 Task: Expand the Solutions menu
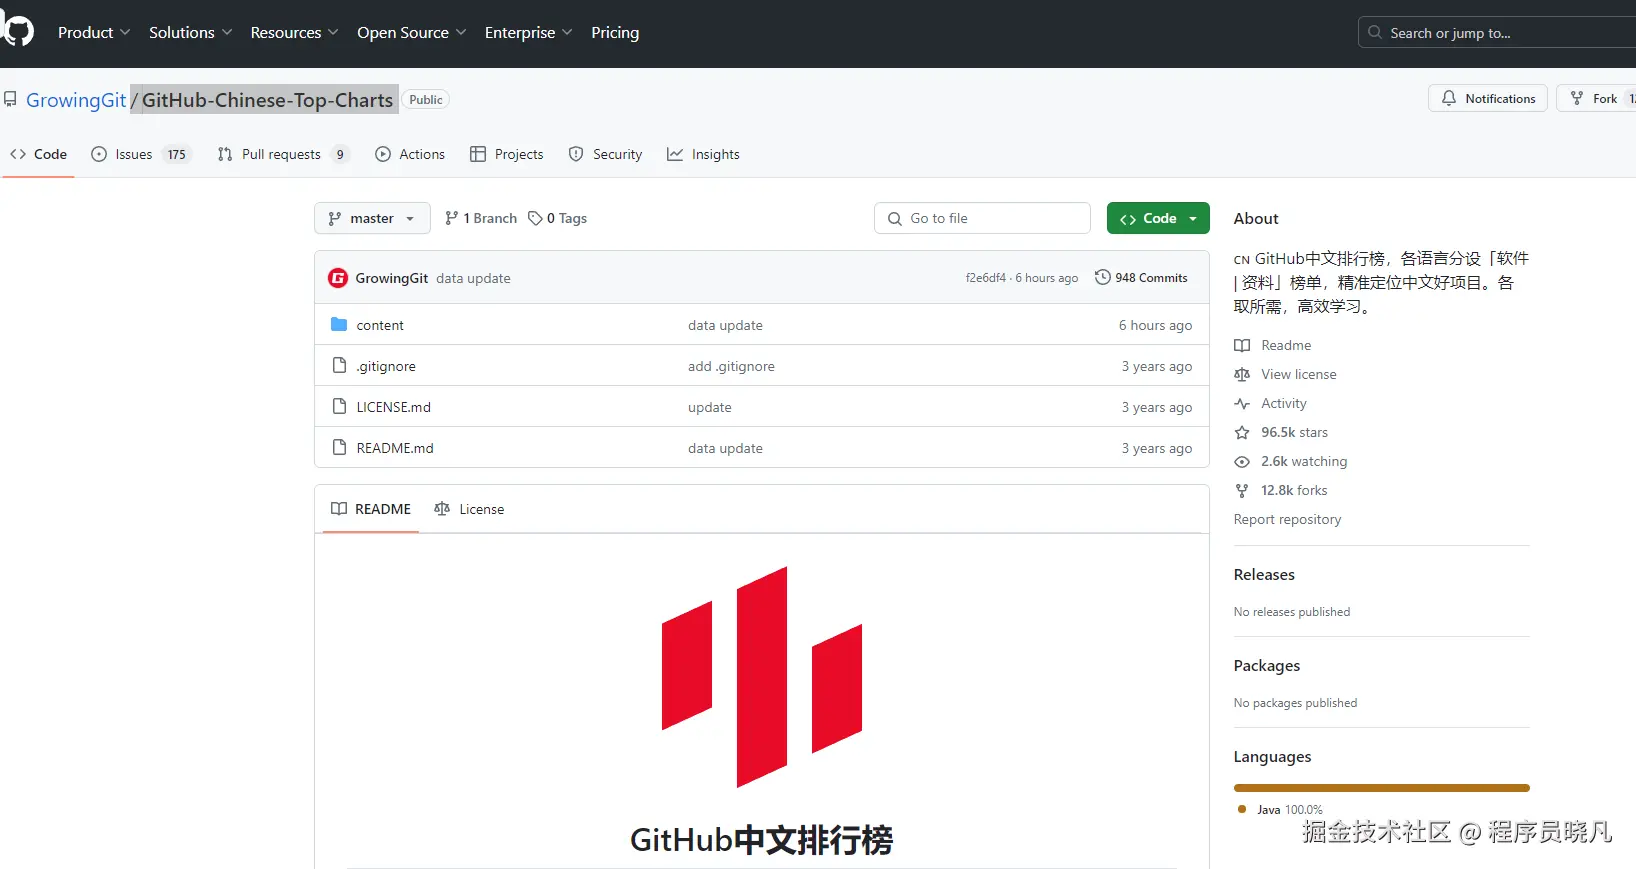(190, 32)
